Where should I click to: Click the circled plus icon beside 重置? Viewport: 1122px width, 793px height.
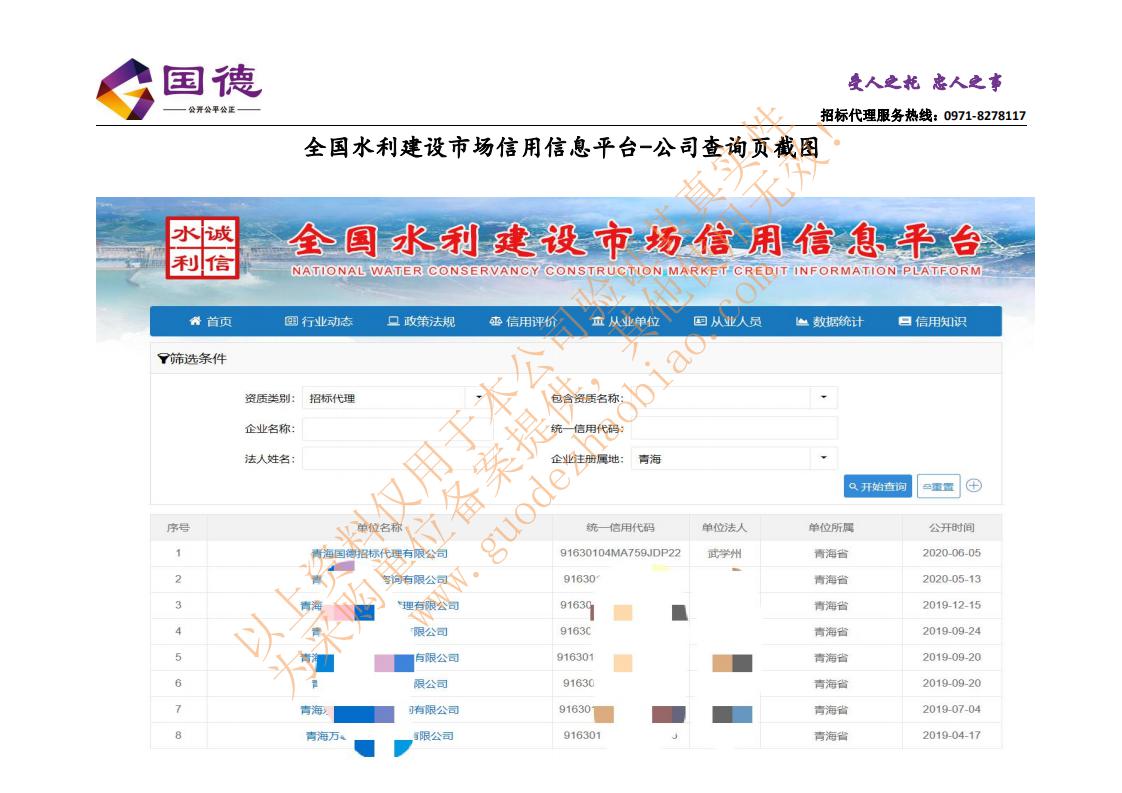[x=973, y=486]
